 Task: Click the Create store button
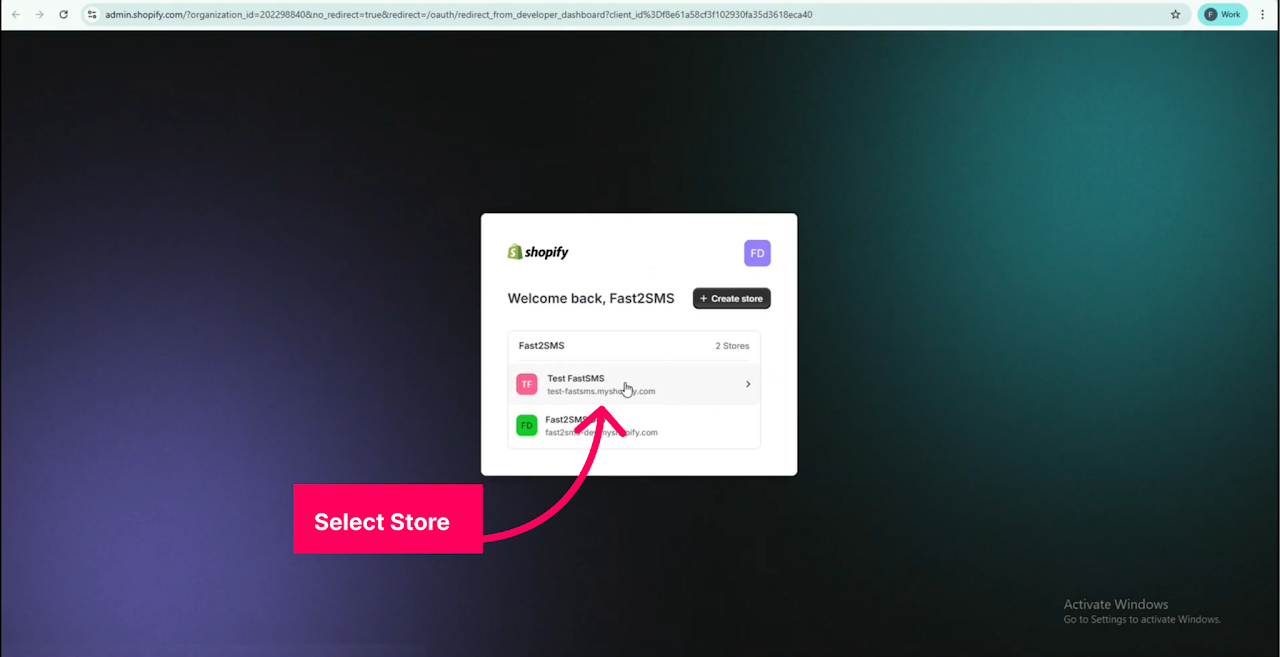click(731, 298)
